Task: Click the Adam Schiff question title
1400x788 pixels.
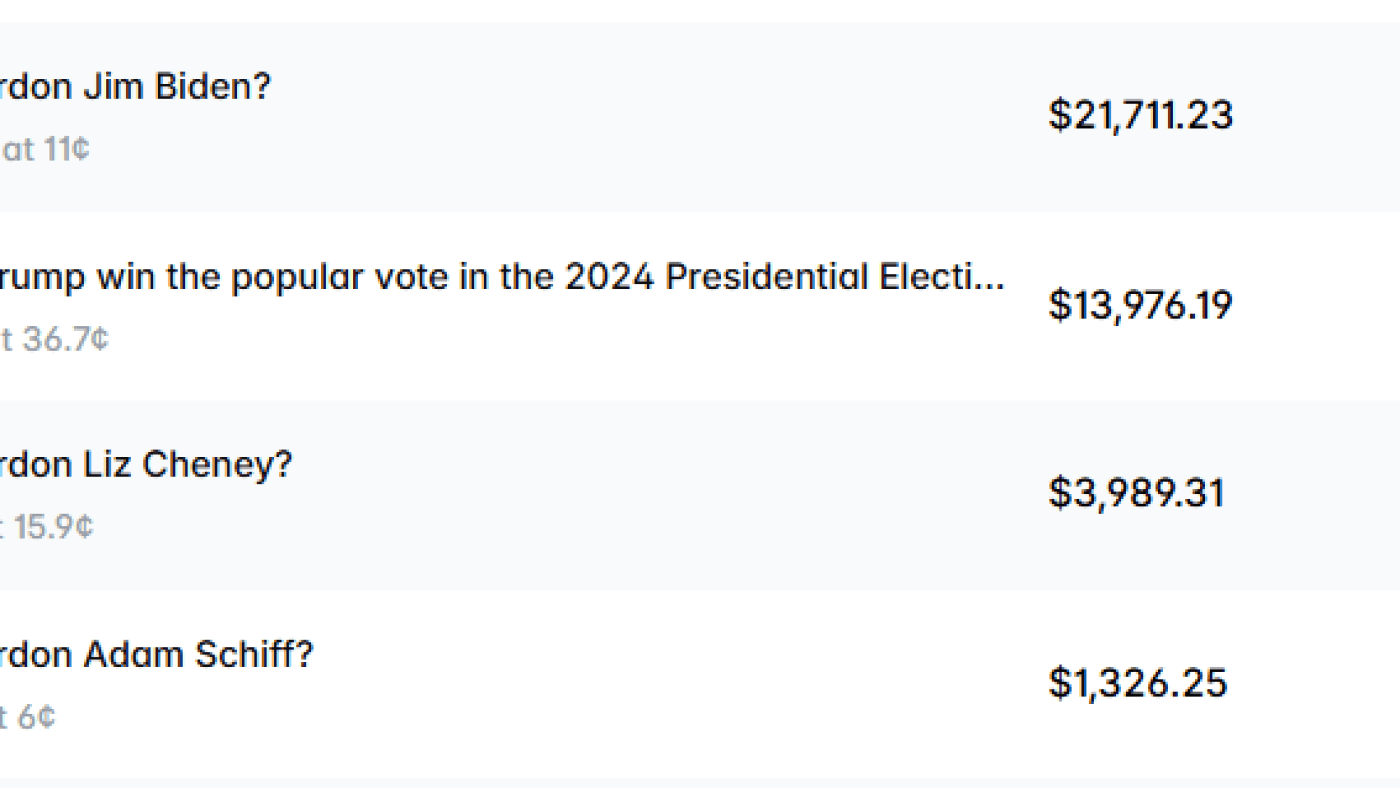Action: [157, 655]
